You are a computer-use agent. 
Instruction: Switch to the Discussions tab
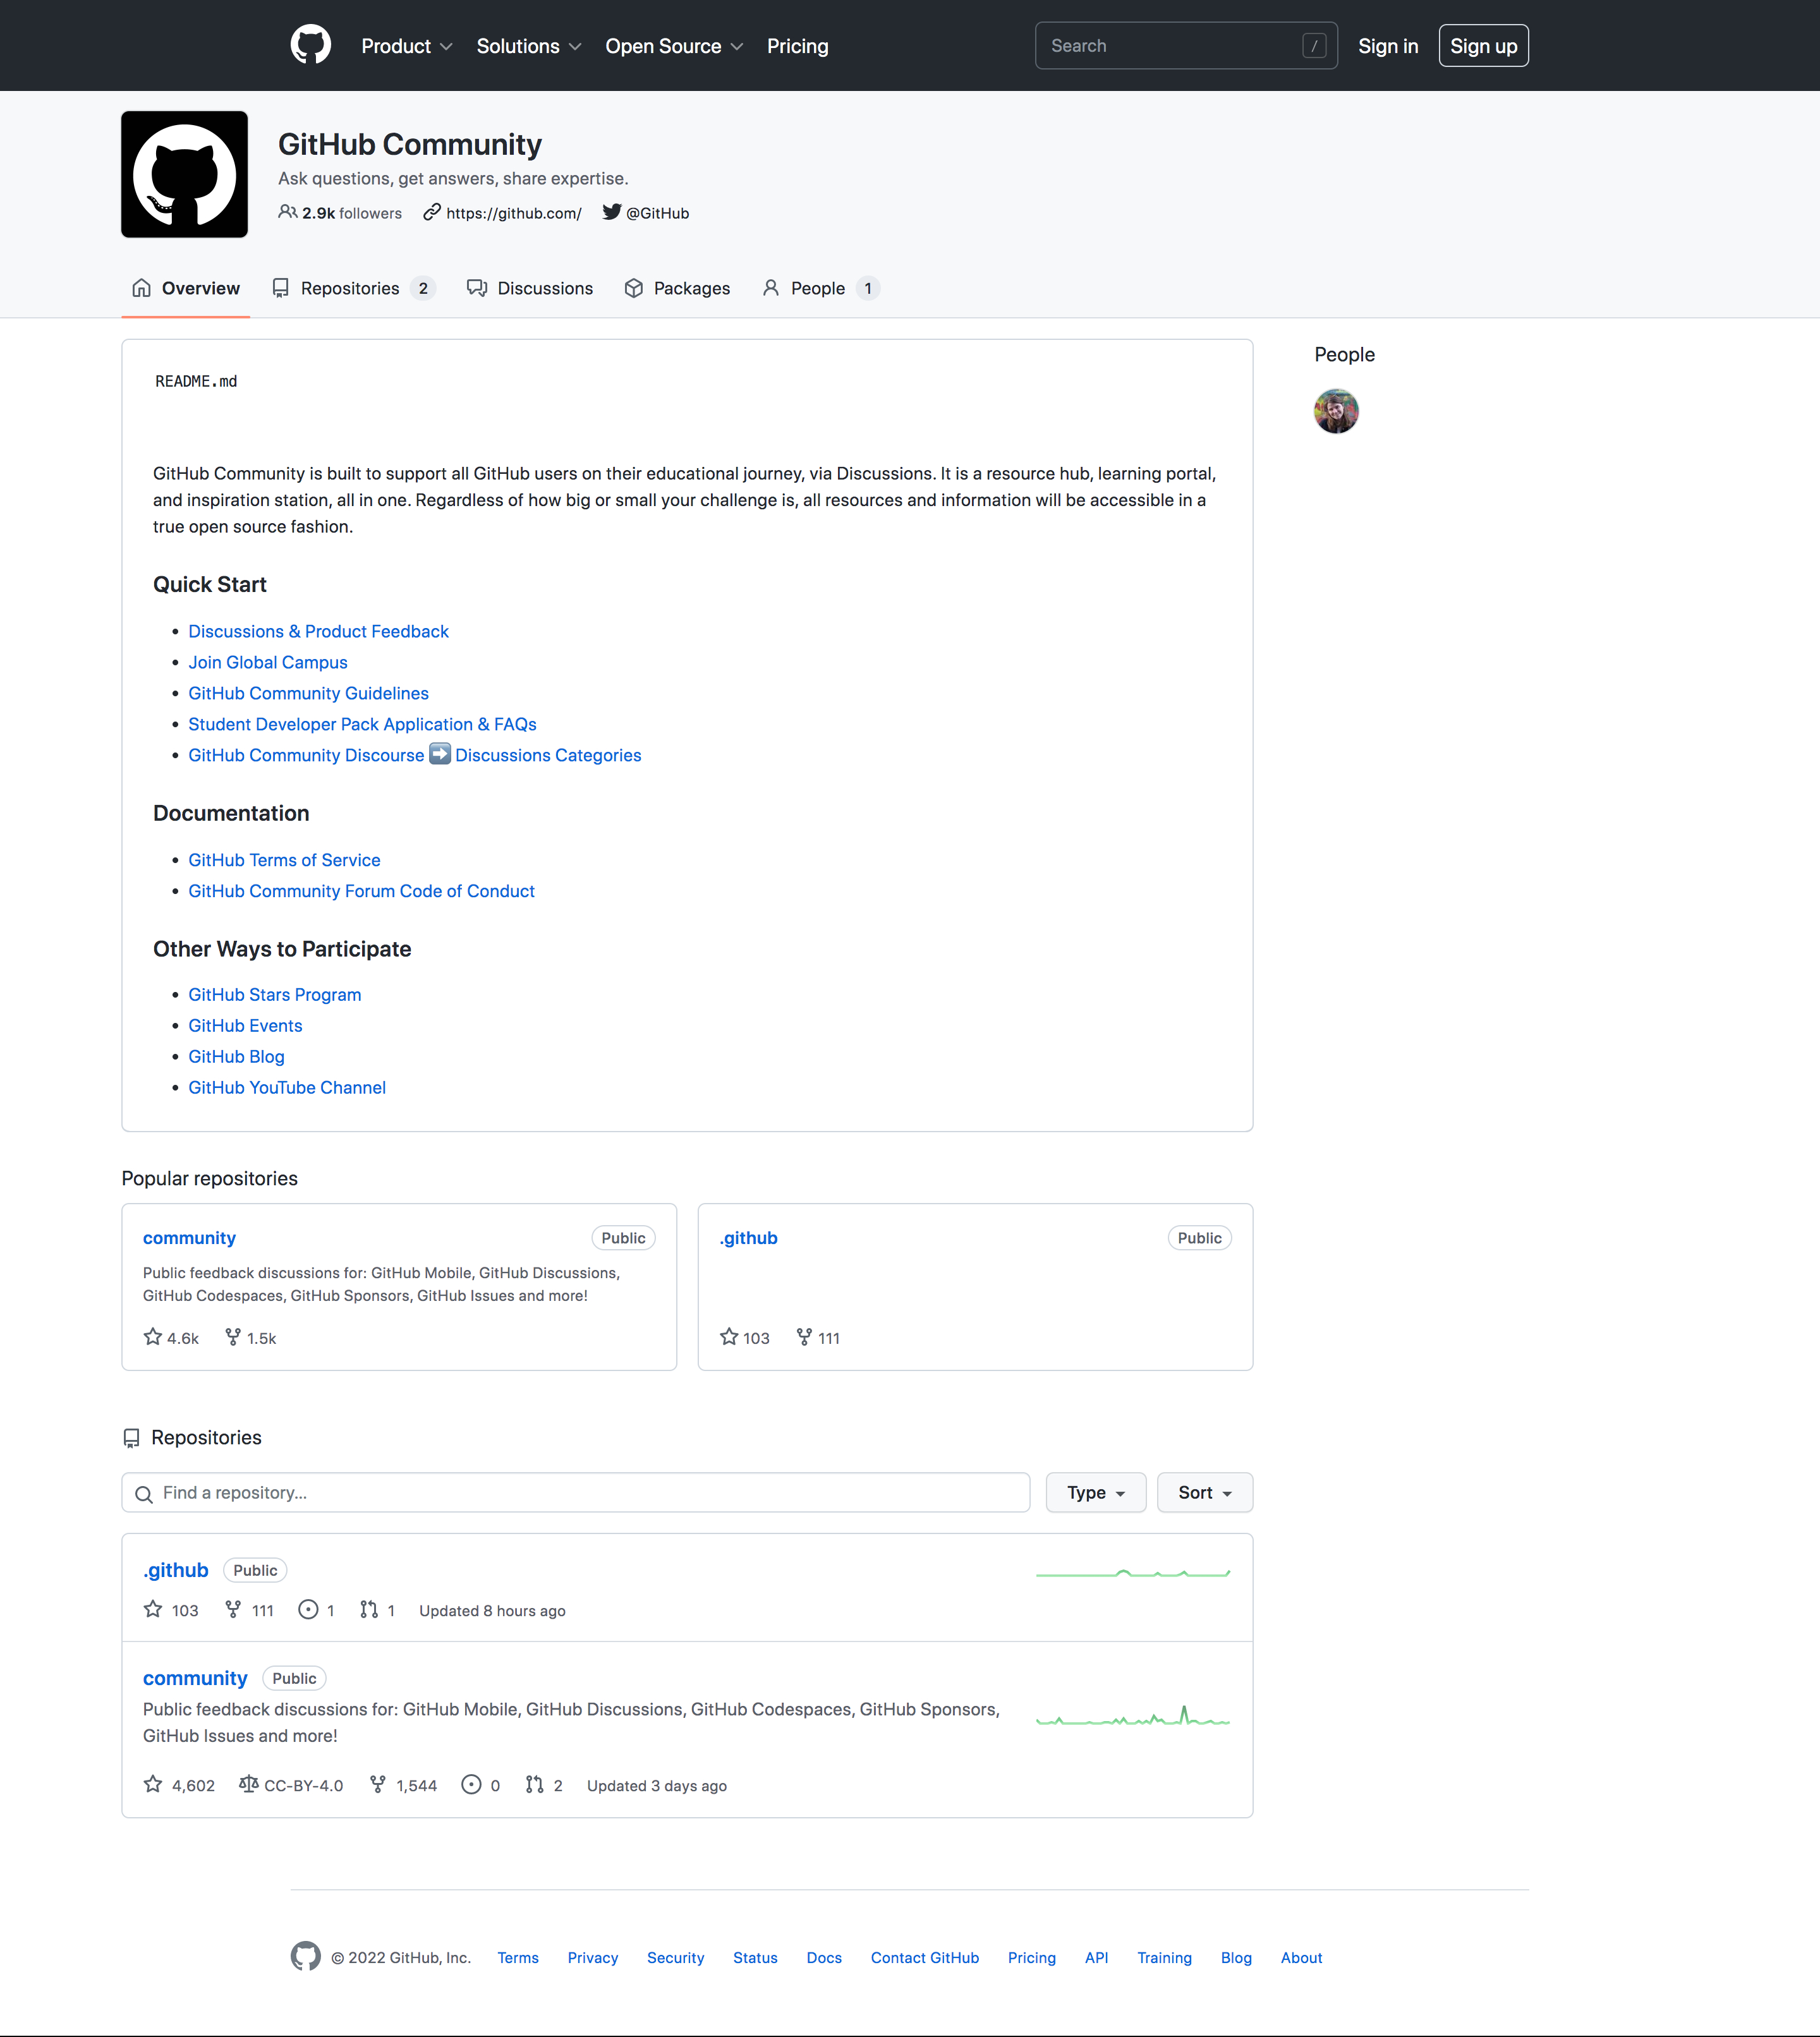530,288
